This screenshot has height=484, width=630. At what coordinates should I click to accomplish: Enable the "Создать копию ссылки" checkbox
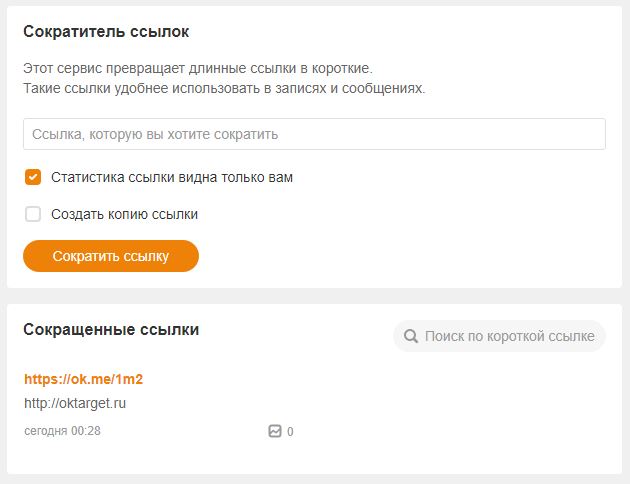click(33, 214)
